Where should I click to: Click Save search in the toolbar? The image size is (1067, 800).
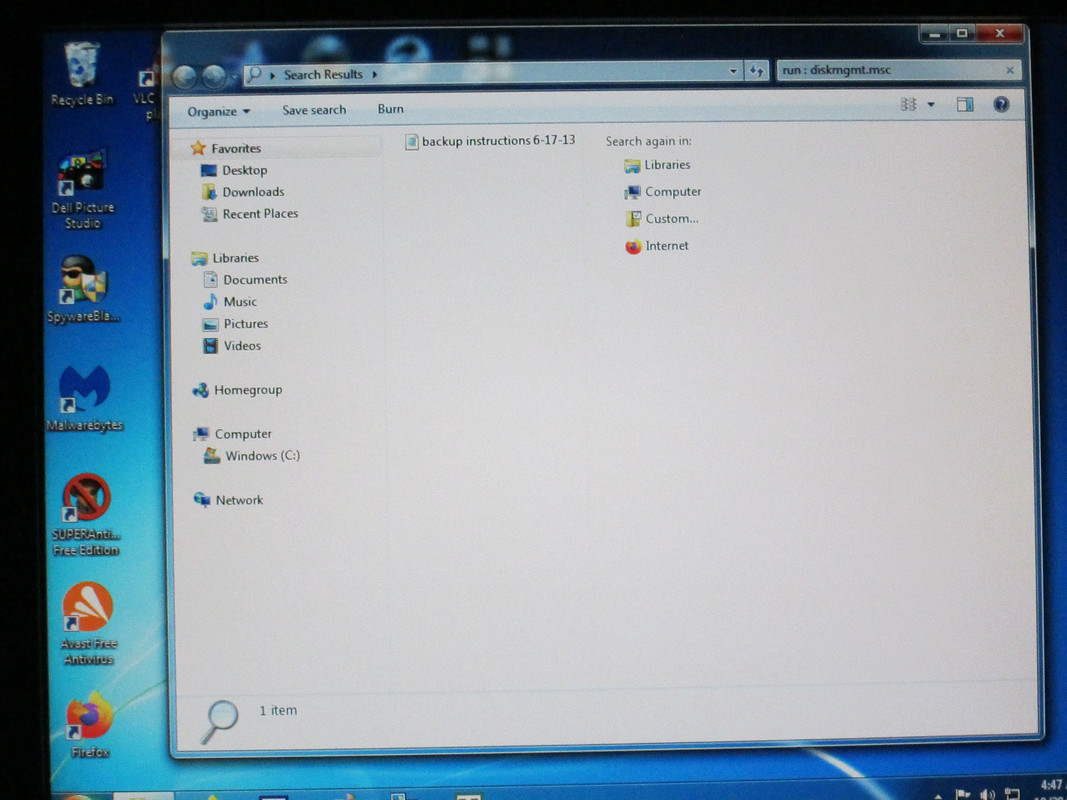tap(314, 110)
